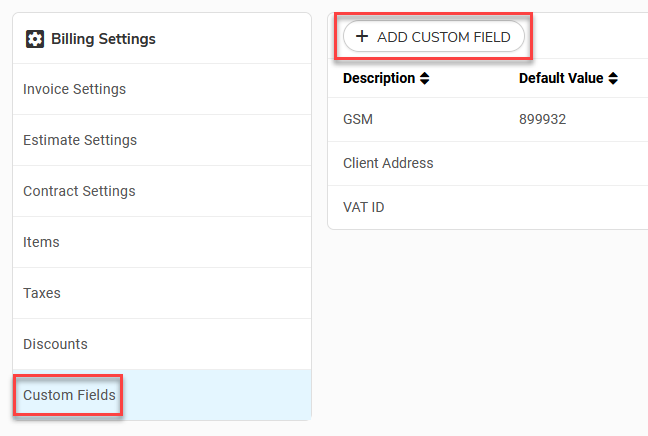This screenshot has height=436, width=648.
Task: Click the Billing Settings heading
Action: 103,39
